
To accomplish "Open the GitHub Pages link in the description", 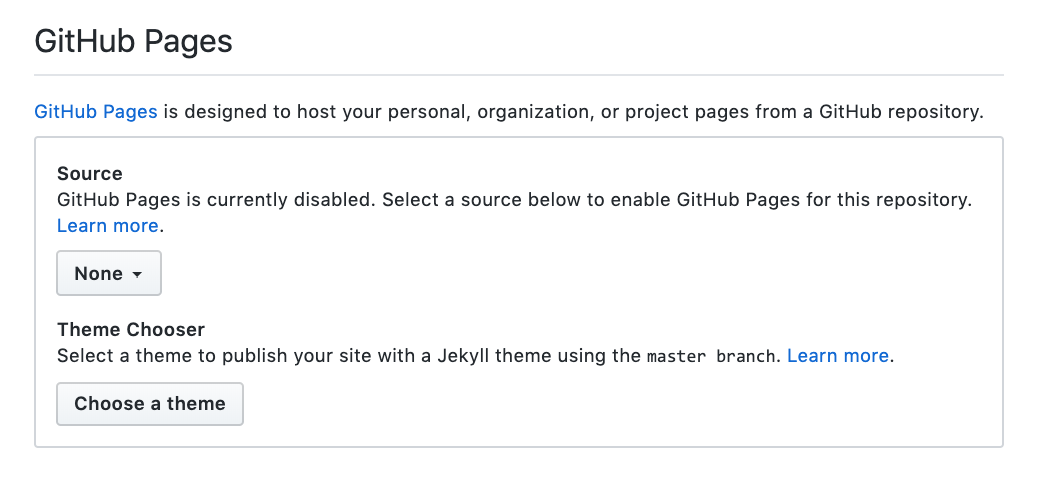I will click(x=96, y=111).
